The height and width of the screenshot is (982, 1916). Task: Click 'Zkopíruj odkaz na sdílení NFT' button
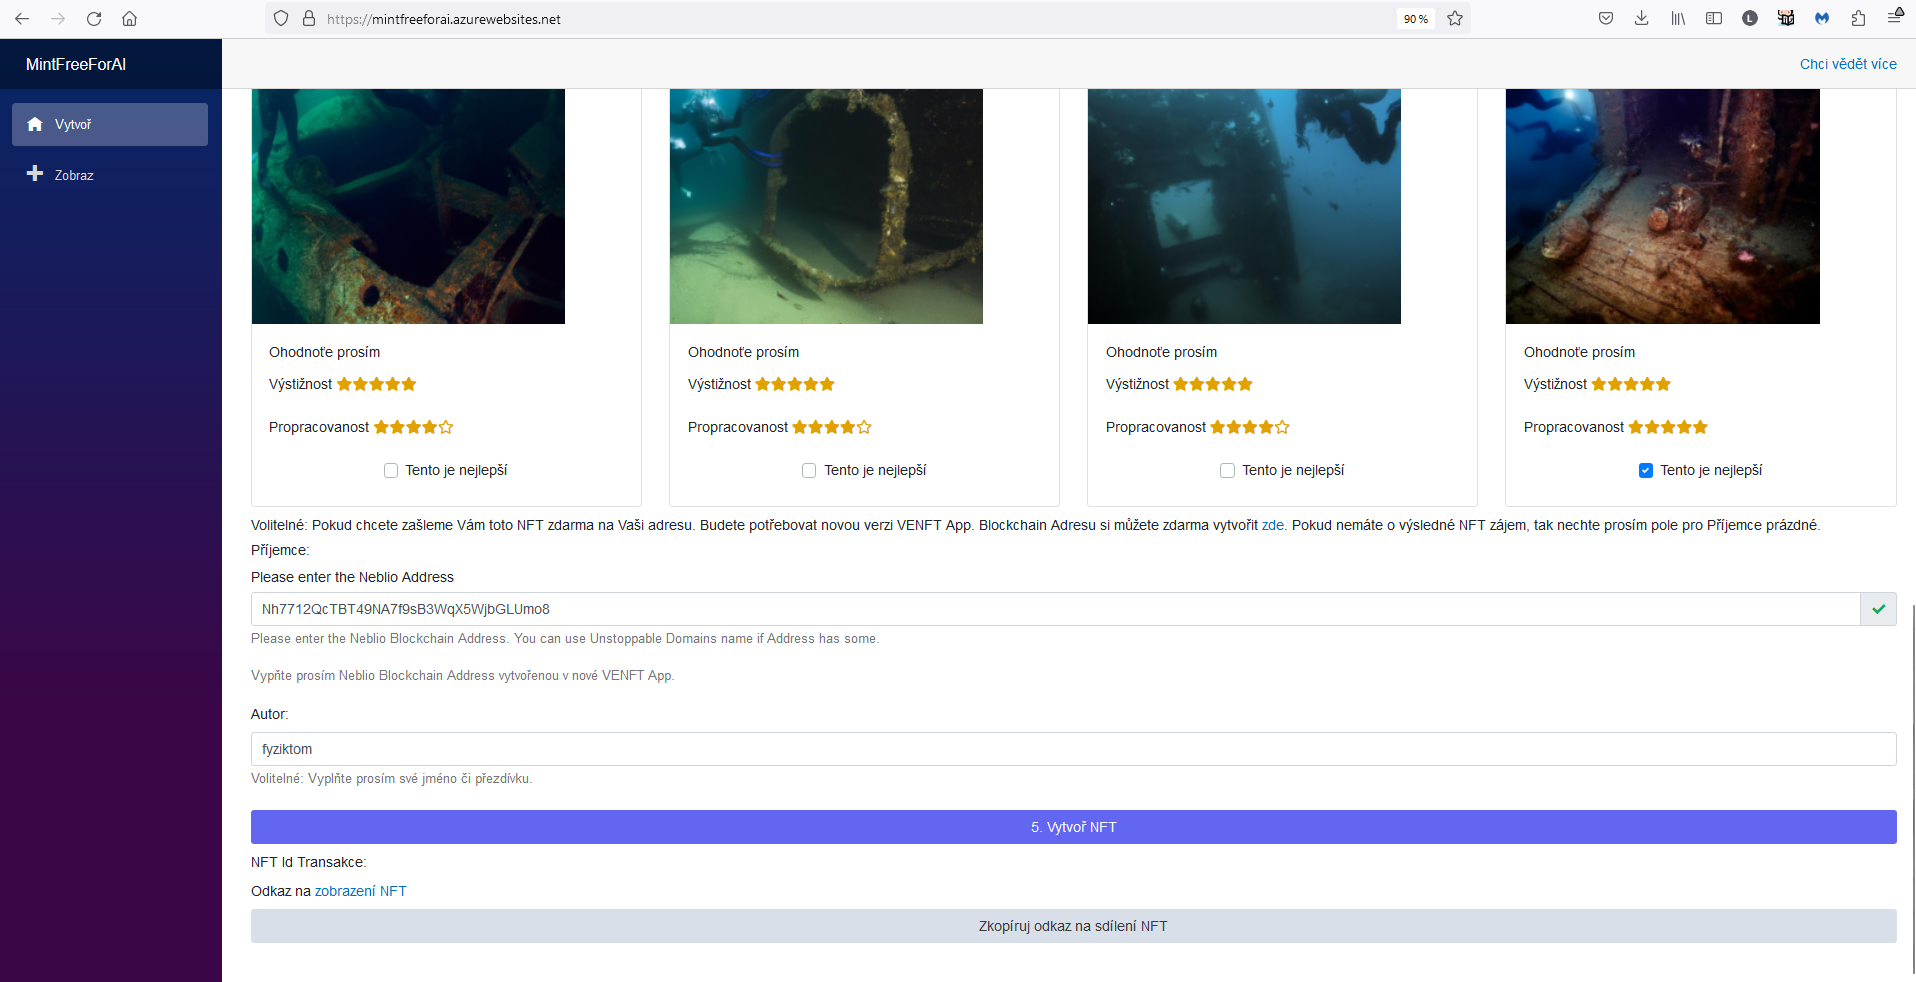click(x=1073, y=926)
